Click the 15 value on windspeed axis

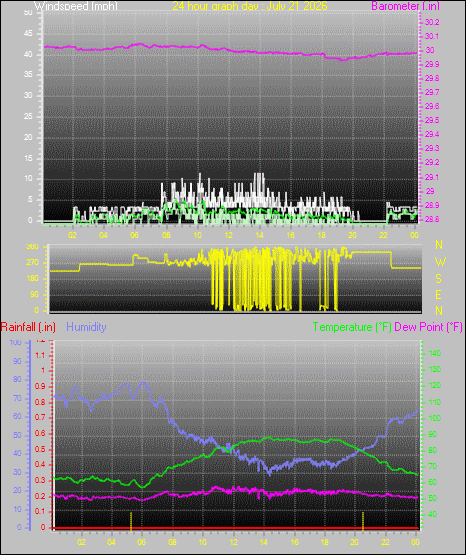28,158
